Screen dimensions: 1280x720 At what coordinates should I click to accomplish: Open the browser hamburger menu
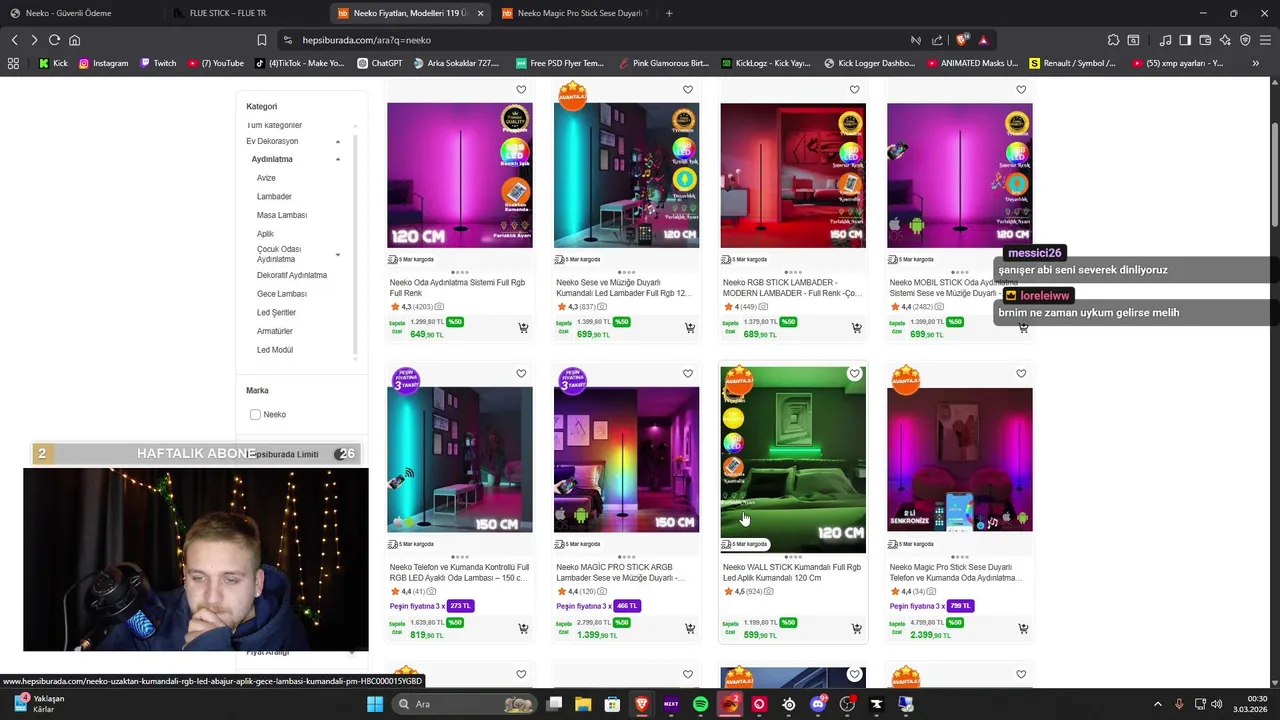[x=1265, y=40]
